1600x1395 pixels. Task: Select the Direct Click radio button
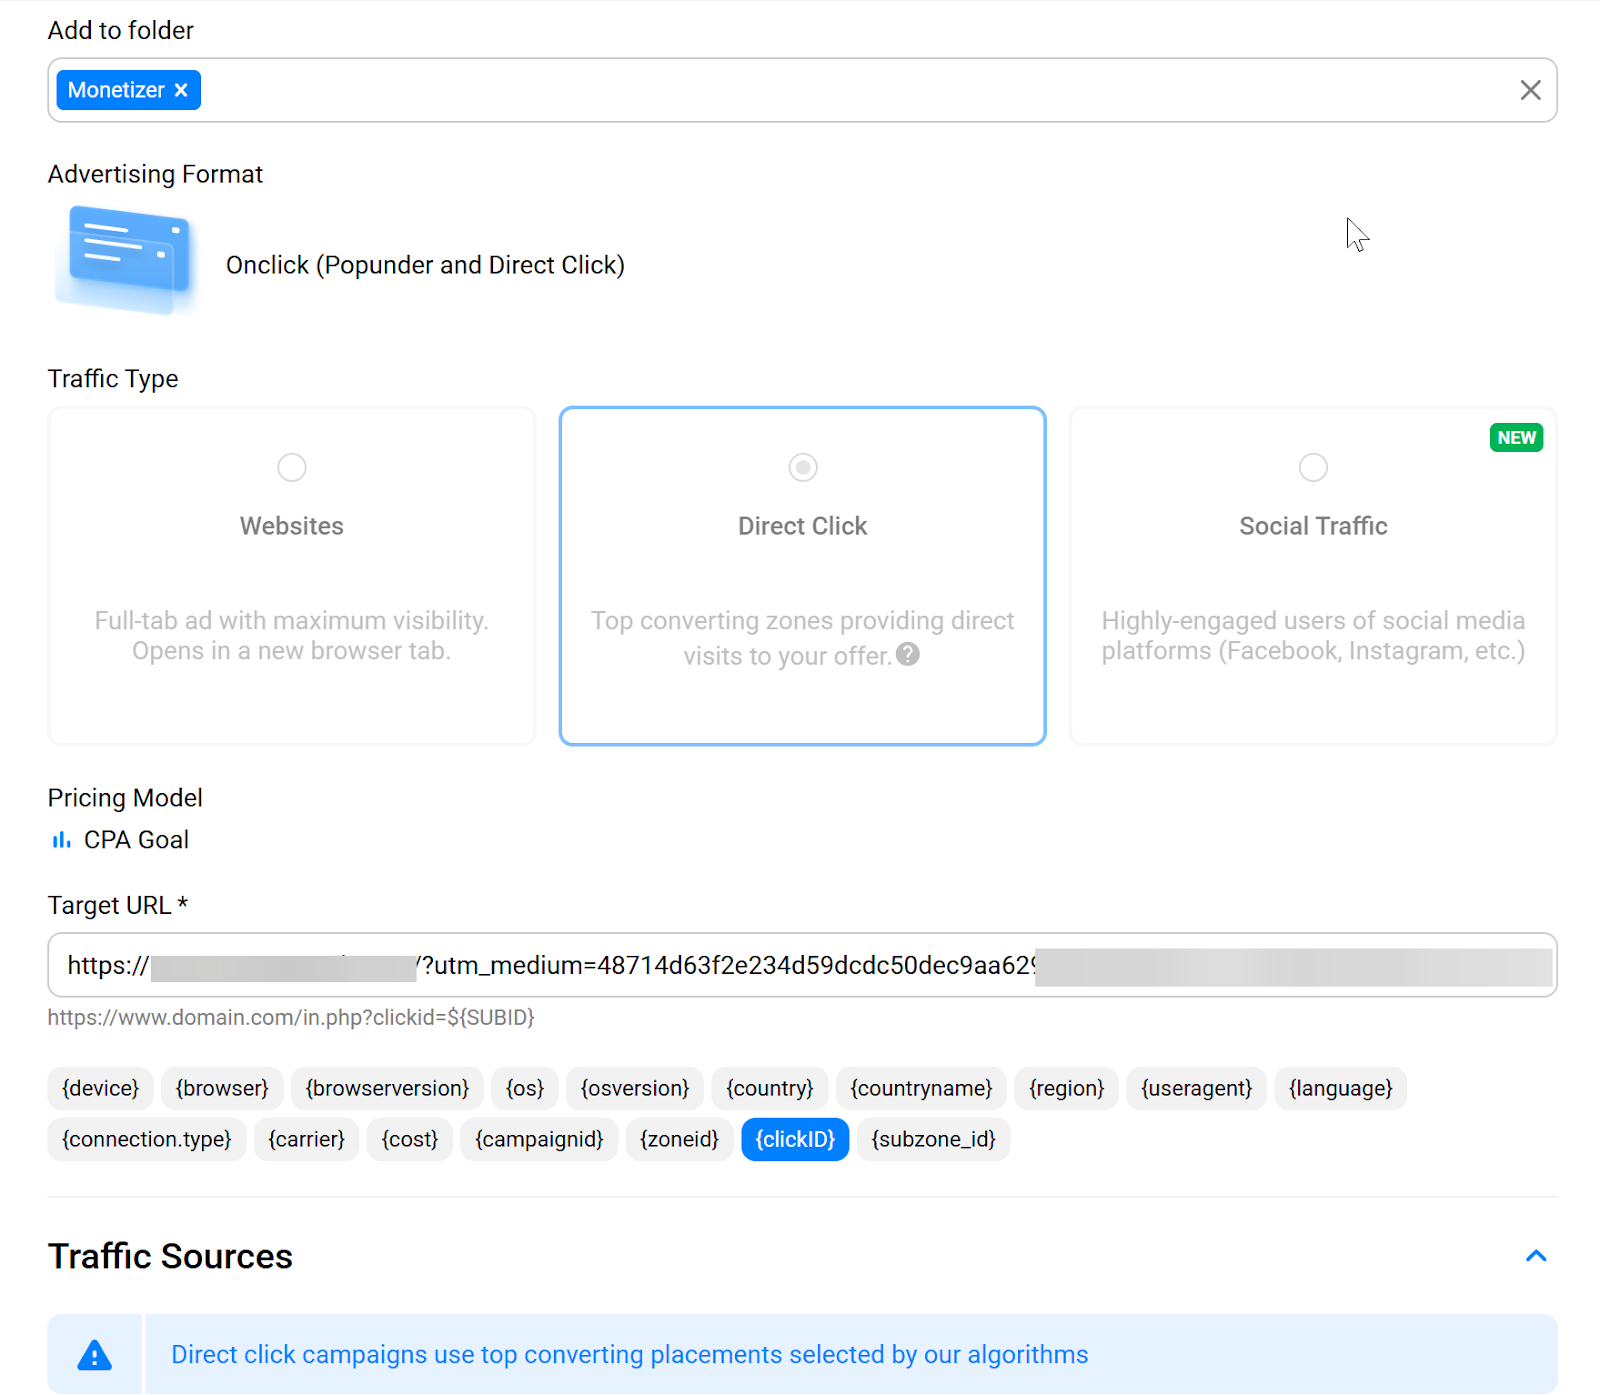pos(802,467)
